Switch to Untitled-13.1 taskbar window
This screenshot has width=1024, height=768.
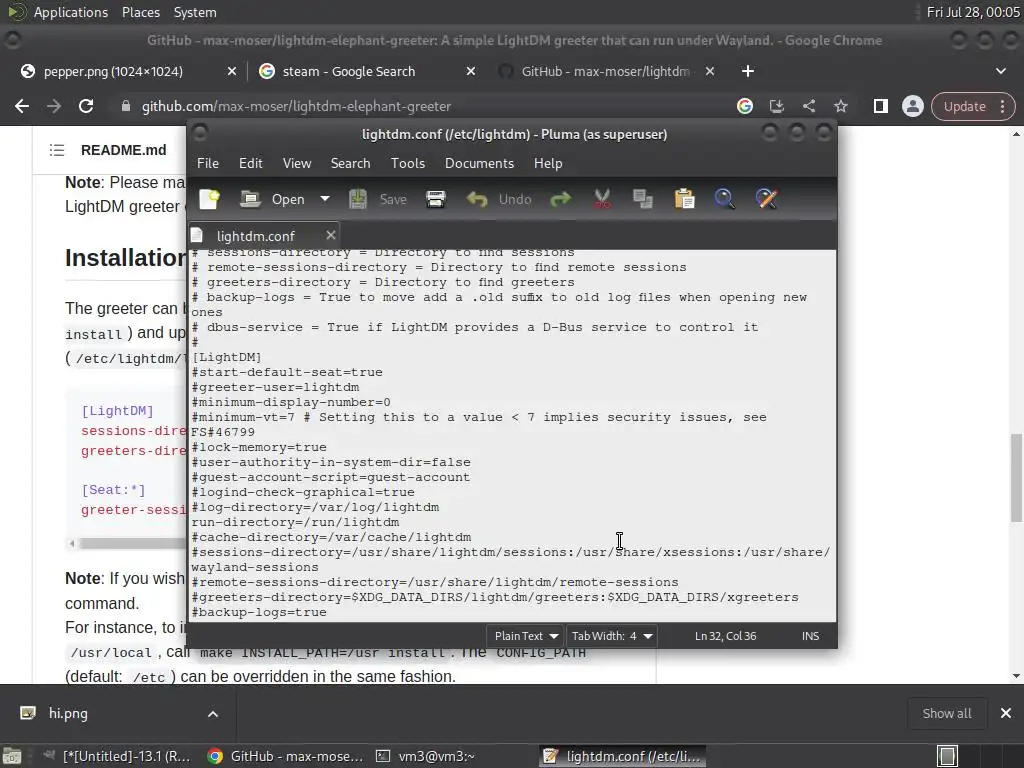click(x=116, y=756)
